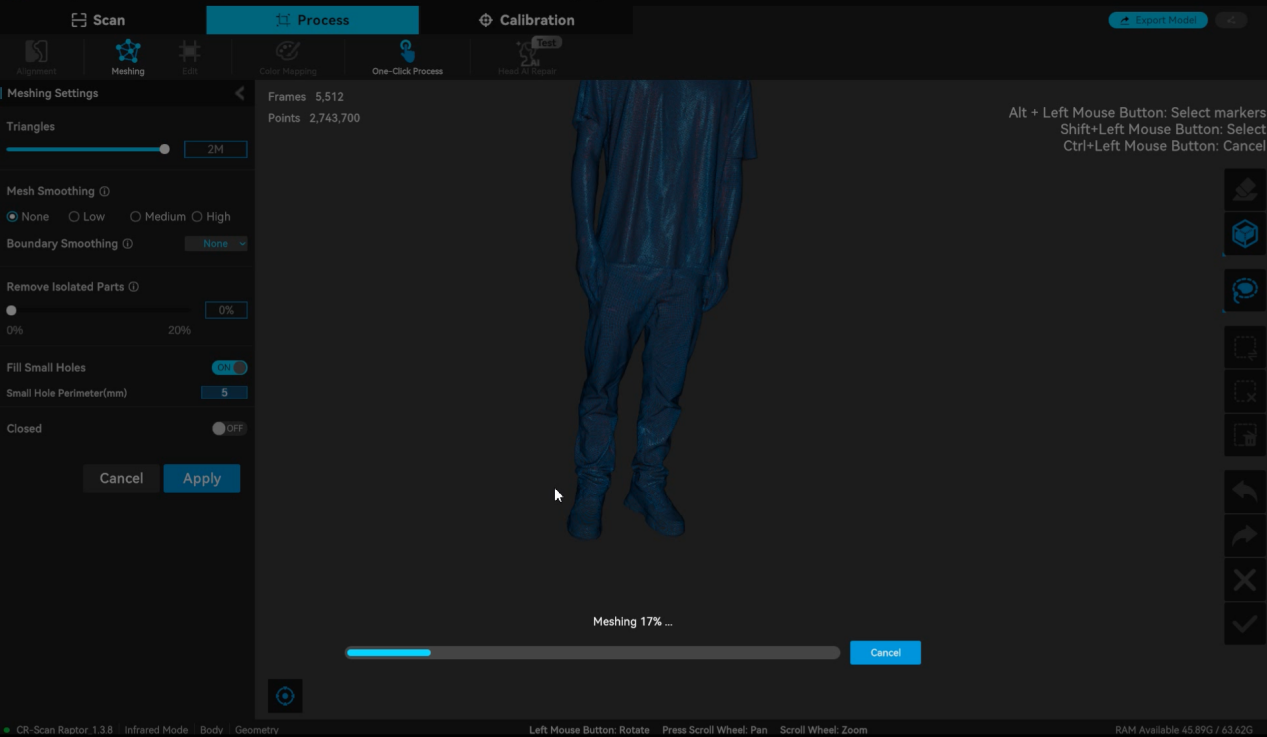Select Low mesh smoothing
The height and width of the screenshot is (737, 1267).
(x=74, y=217)
